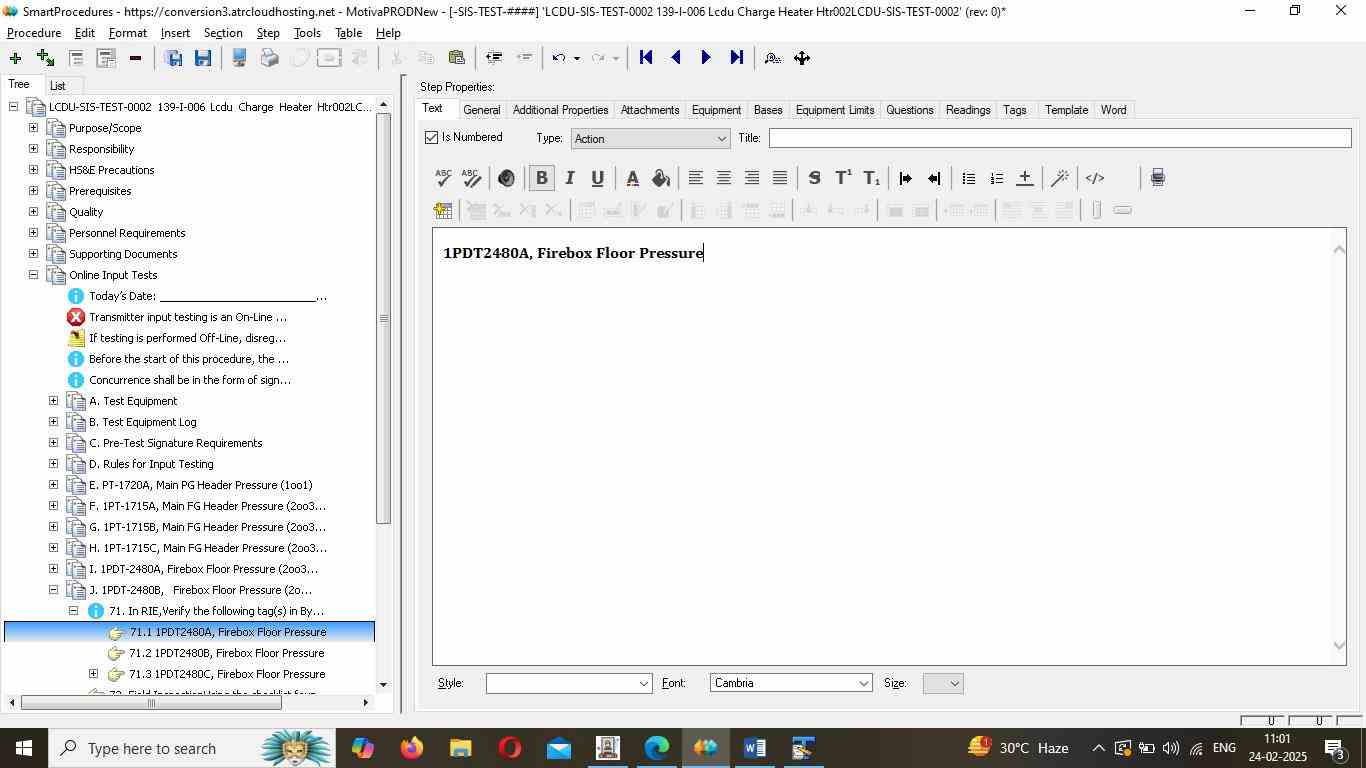1366x768 pixels.
Task: Click the tree vertical scrollbar thumb
Action: (x=383, y=320)
